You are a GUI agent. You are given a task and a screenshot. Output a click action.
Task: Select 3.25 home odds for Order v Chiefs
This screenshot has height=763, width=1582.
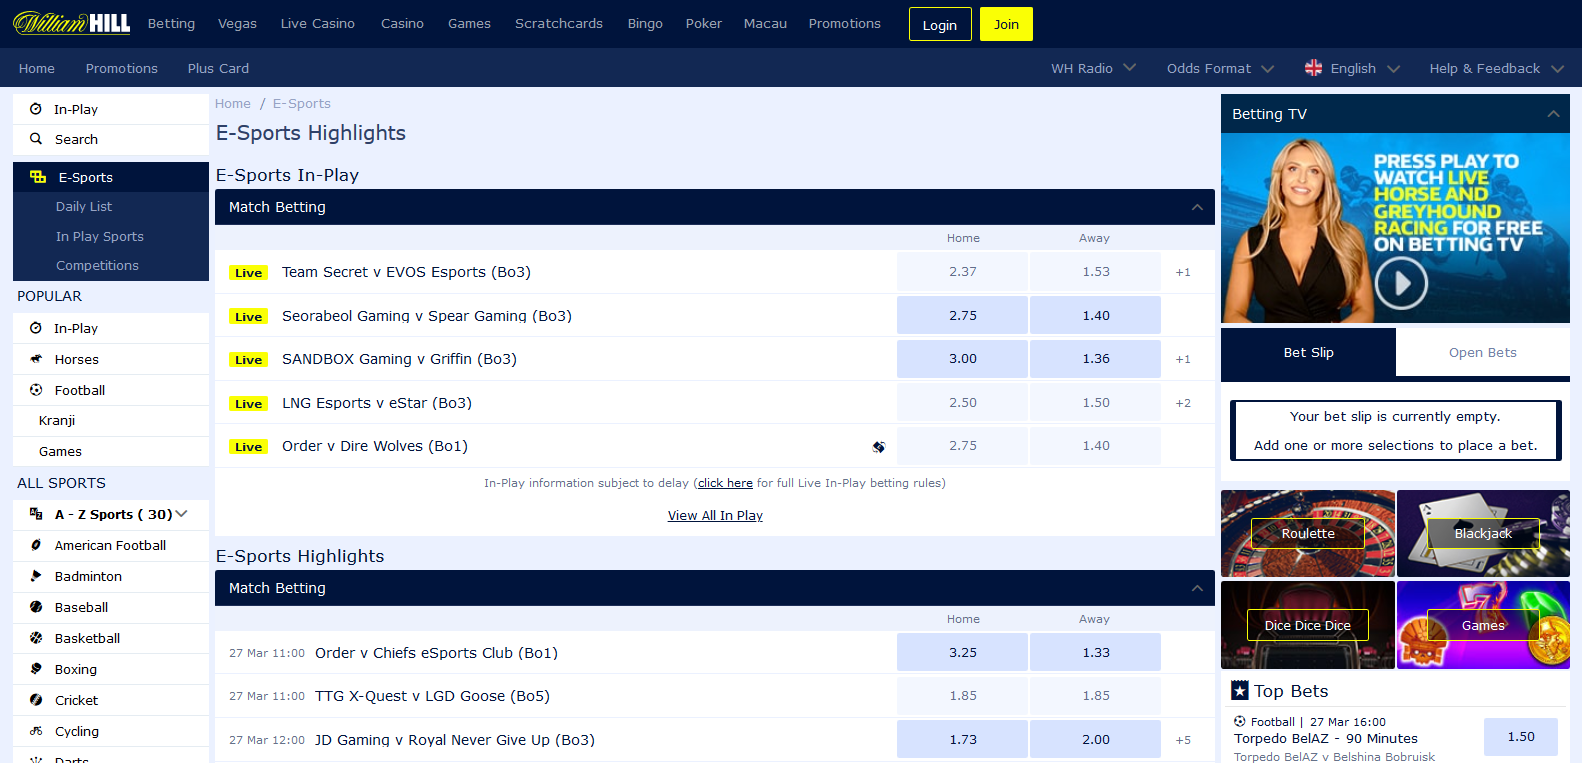coord(962,652)
